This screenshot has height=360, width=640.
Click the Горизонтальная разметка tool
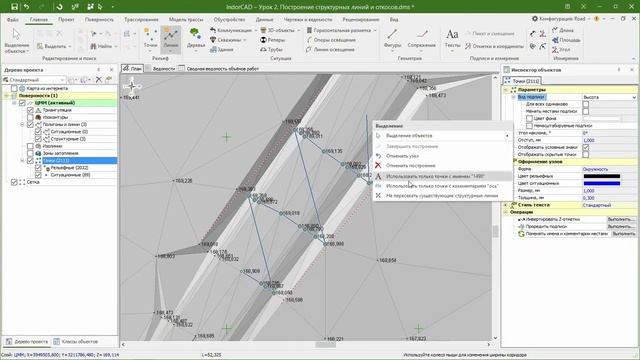coord(341,30)
